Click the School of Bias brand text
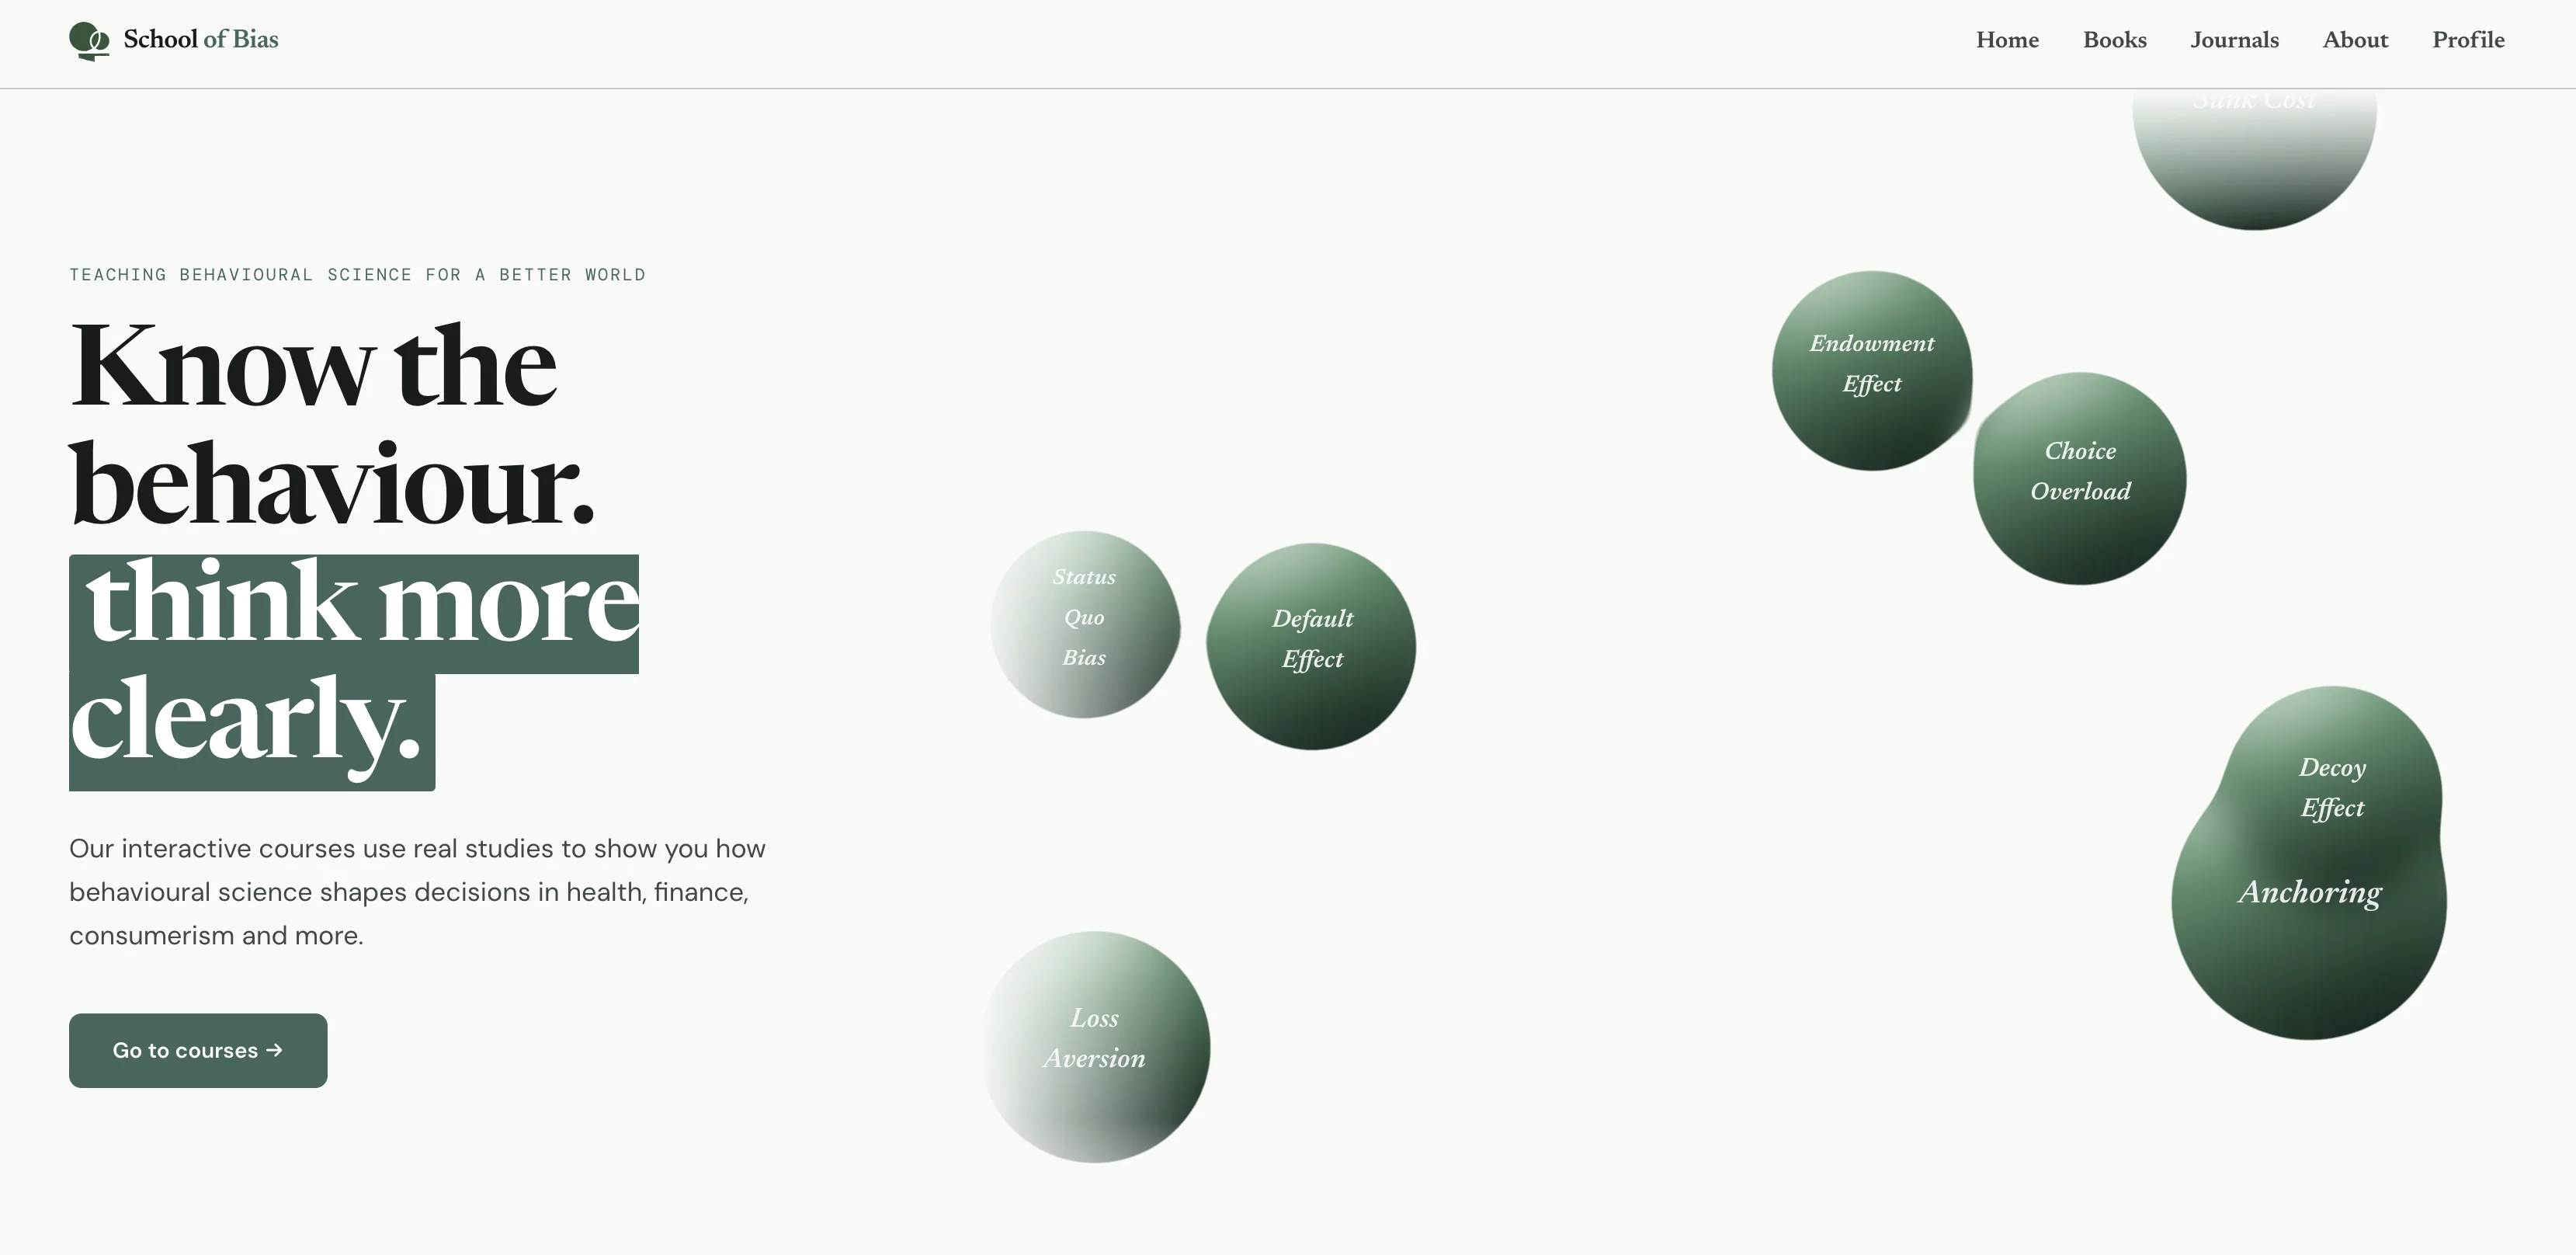 (201, 39)
